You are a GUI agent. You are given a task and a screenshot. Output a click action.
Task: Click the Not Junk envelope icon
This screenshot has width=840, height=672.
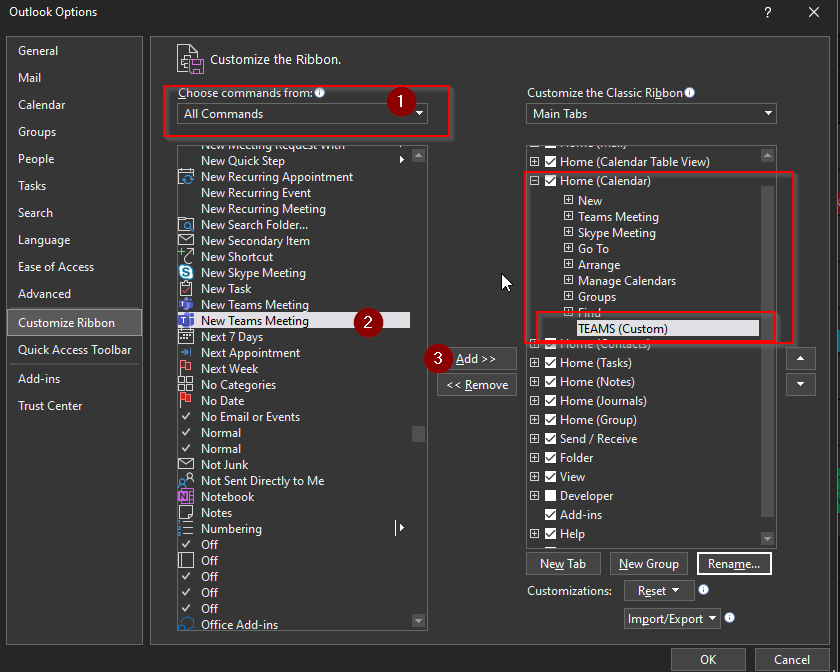point(186,464)
